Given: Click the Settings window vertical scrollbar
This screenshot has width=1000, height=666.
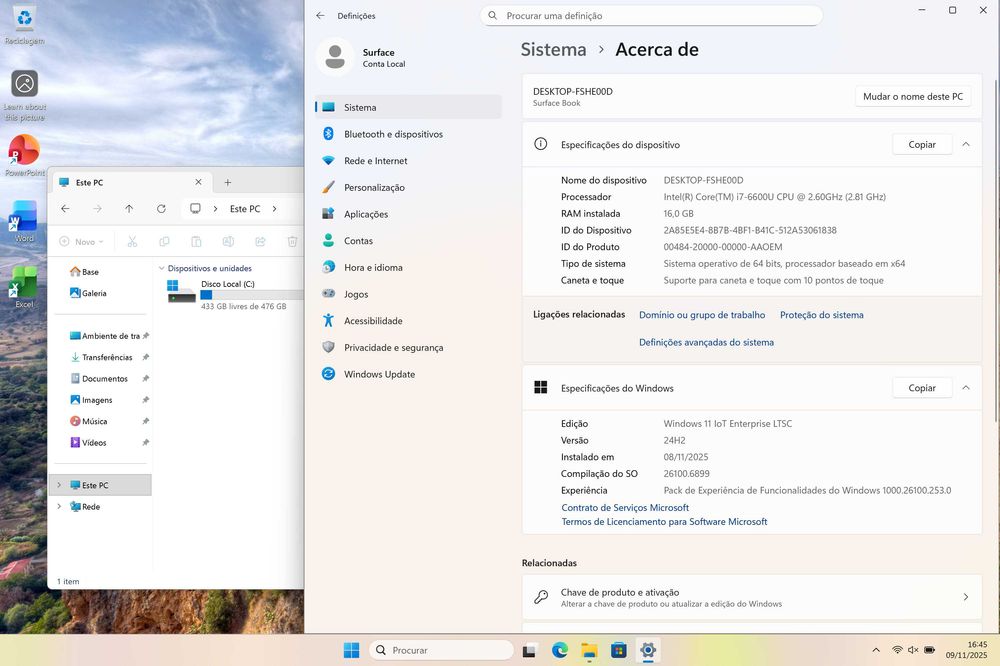Looking at the screenshot, I should tap(995, 250).
